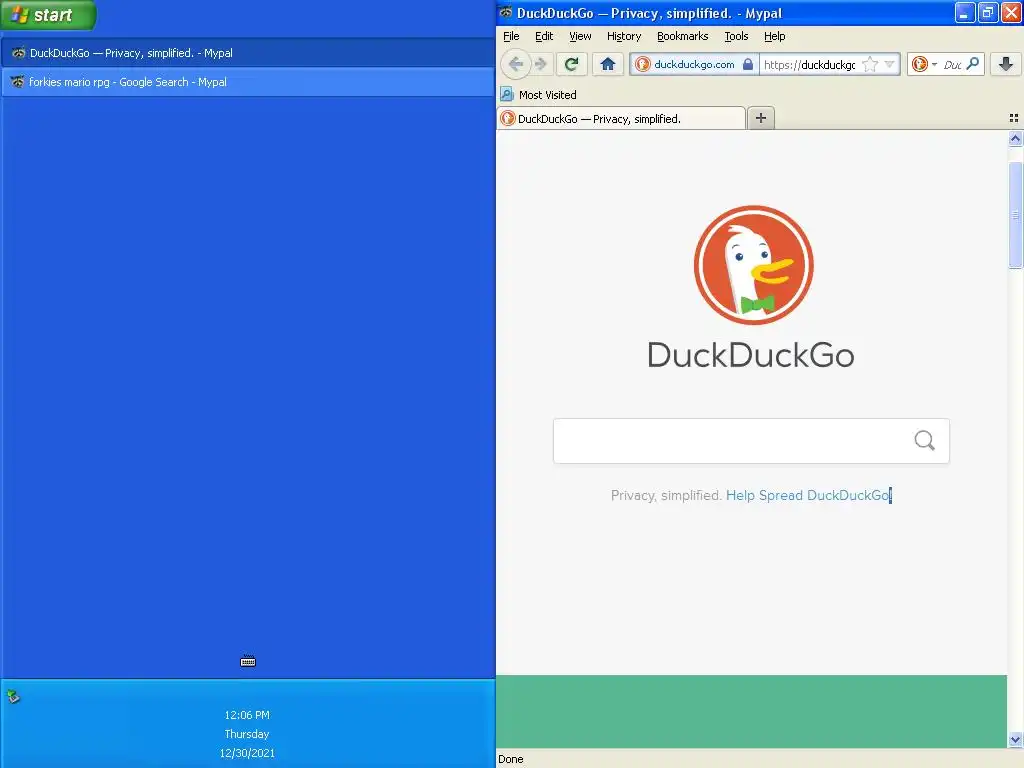Click the Done status bar text

point(511,759)
